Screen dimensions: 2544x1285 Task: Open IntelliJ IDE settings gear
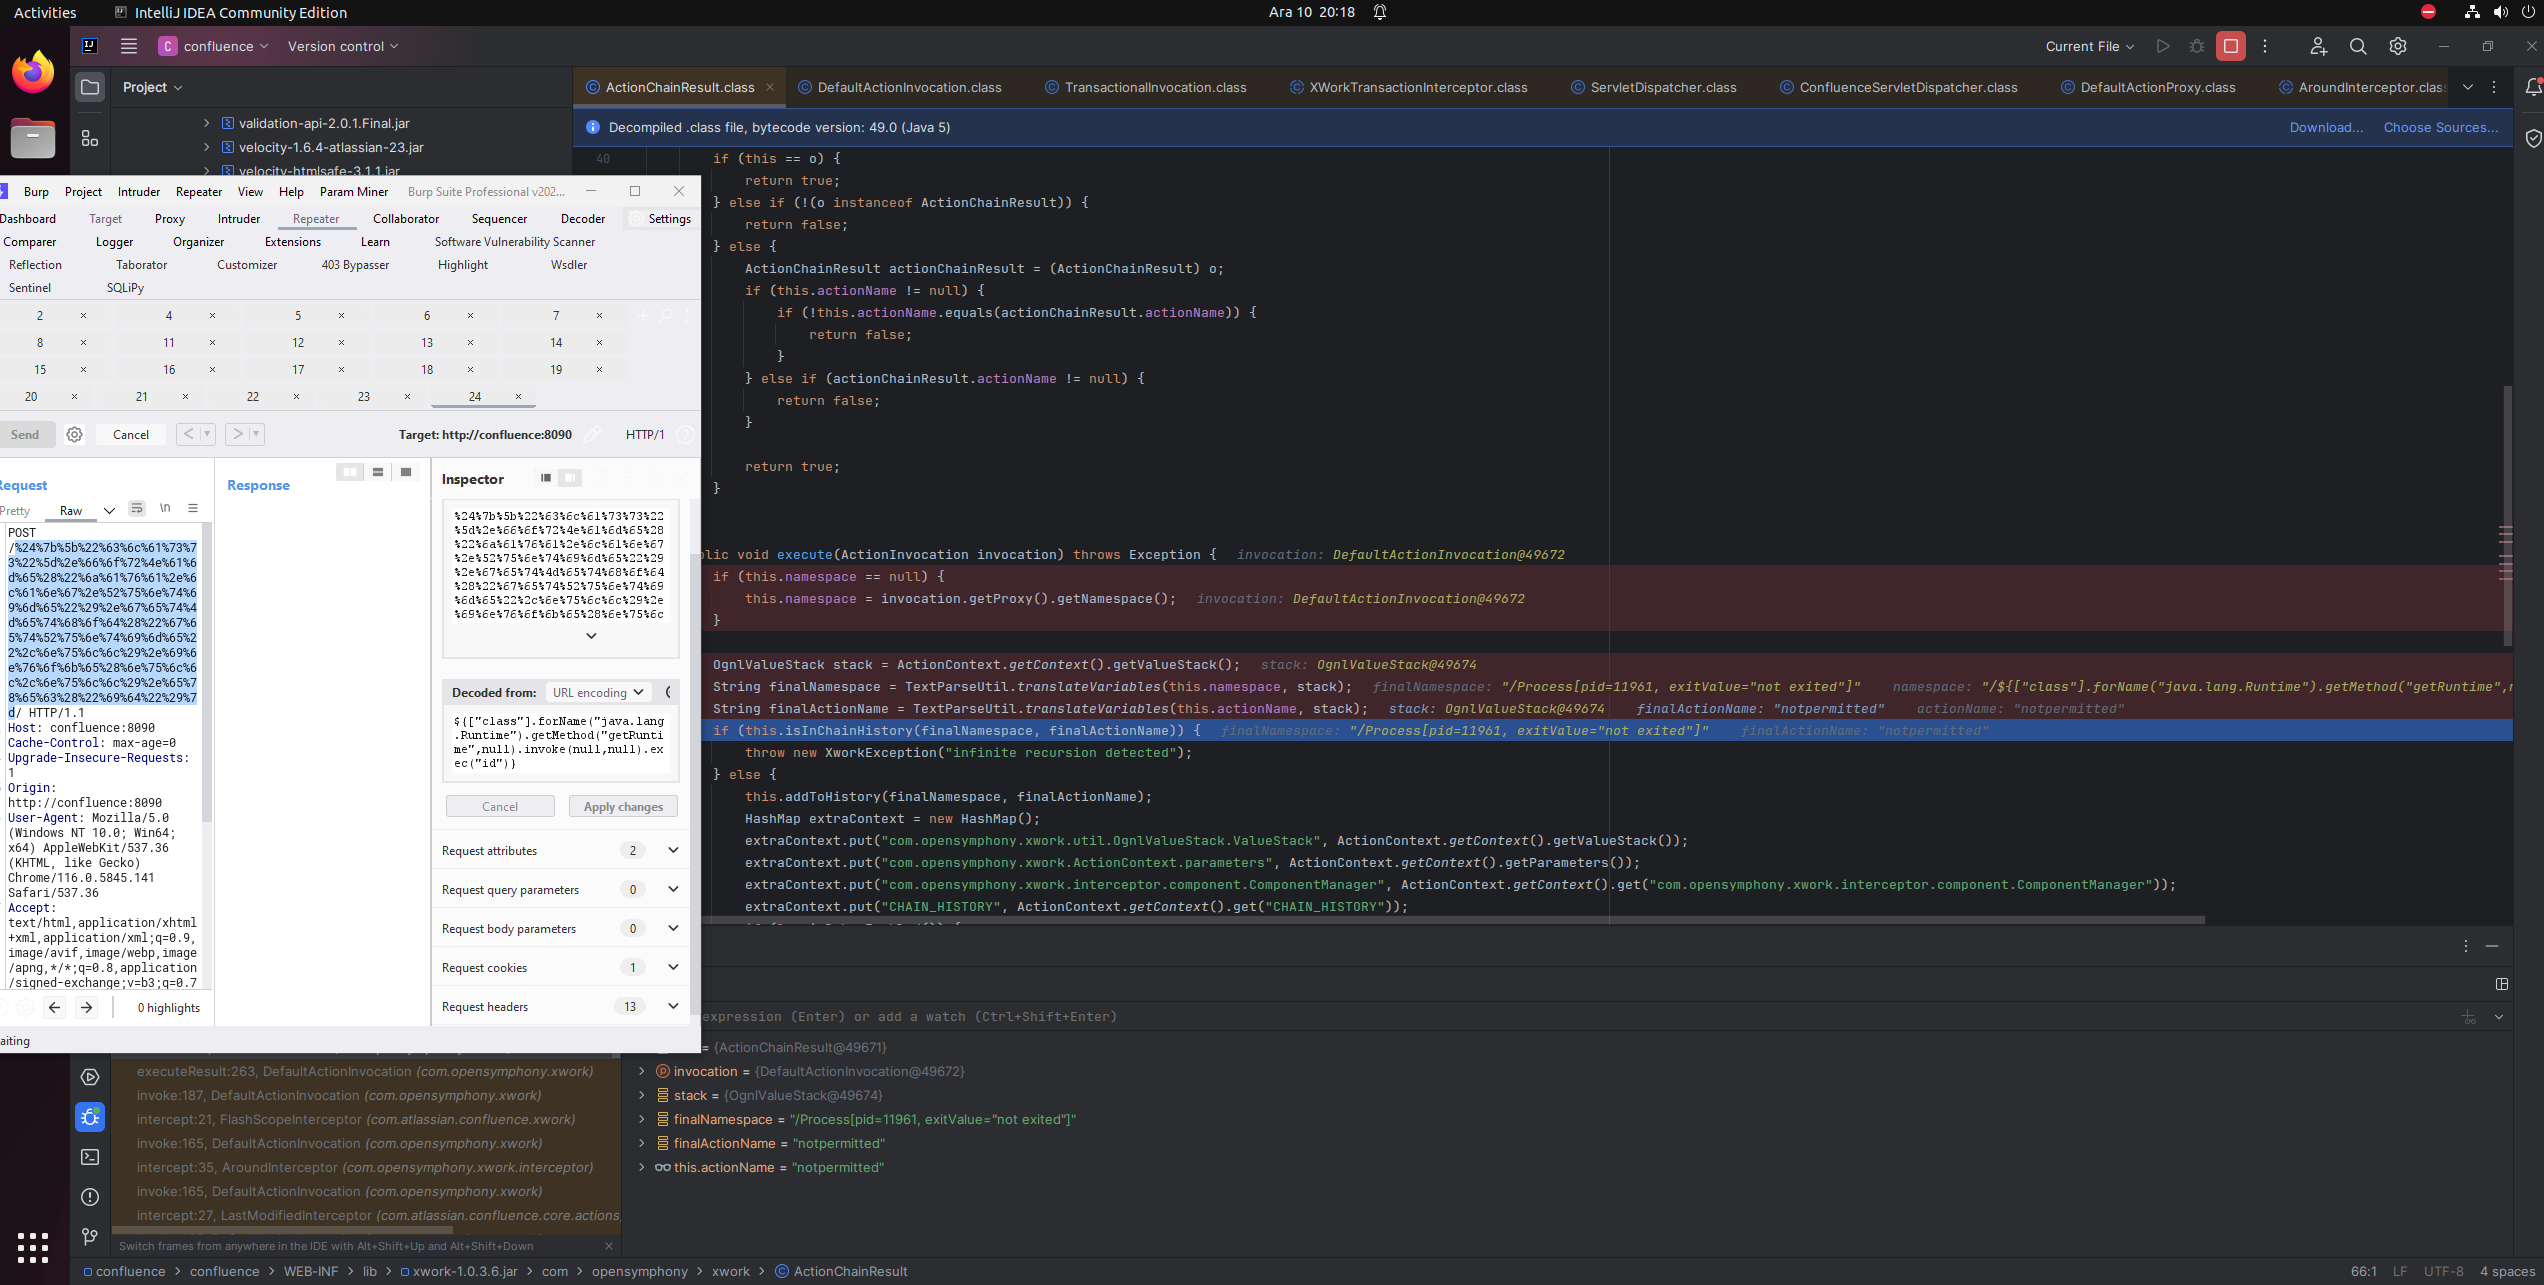2398,46
